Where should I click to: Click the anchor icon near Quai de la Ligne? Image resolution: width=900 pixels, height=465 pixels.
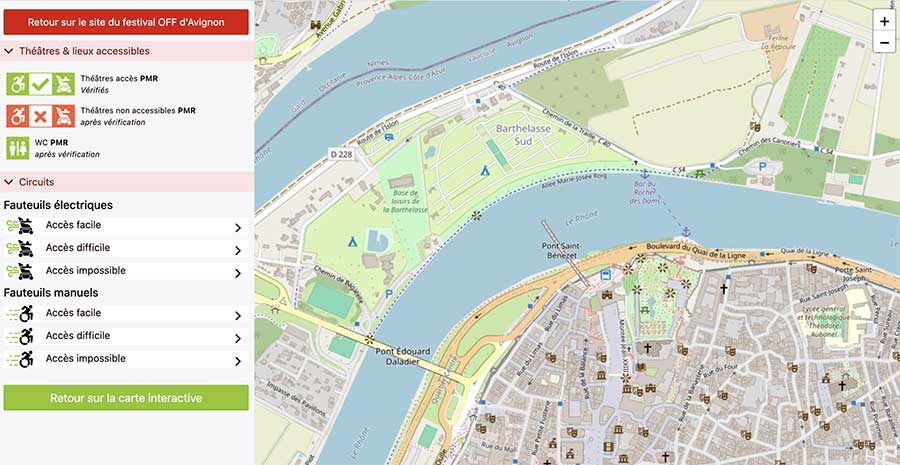click(x=686, y=232)
